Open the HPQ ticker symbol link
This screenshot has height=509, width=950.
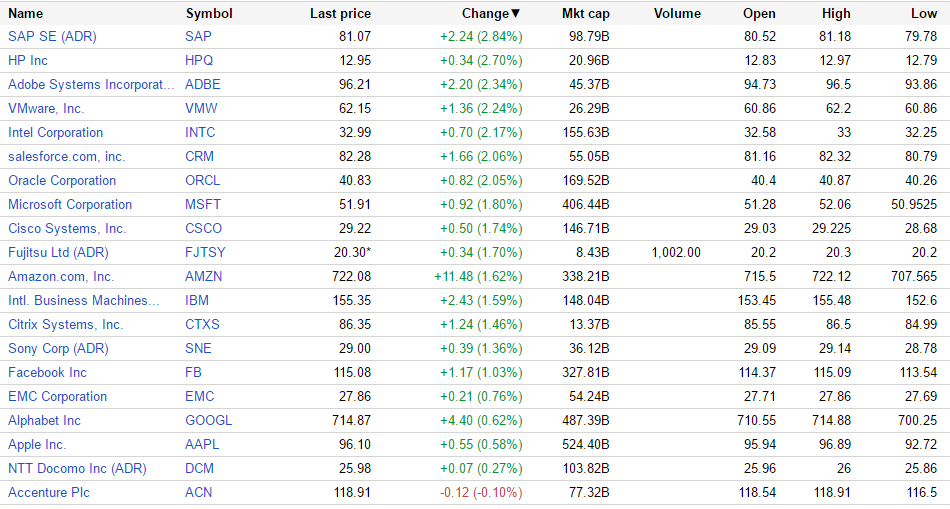[x=199, y=60]
